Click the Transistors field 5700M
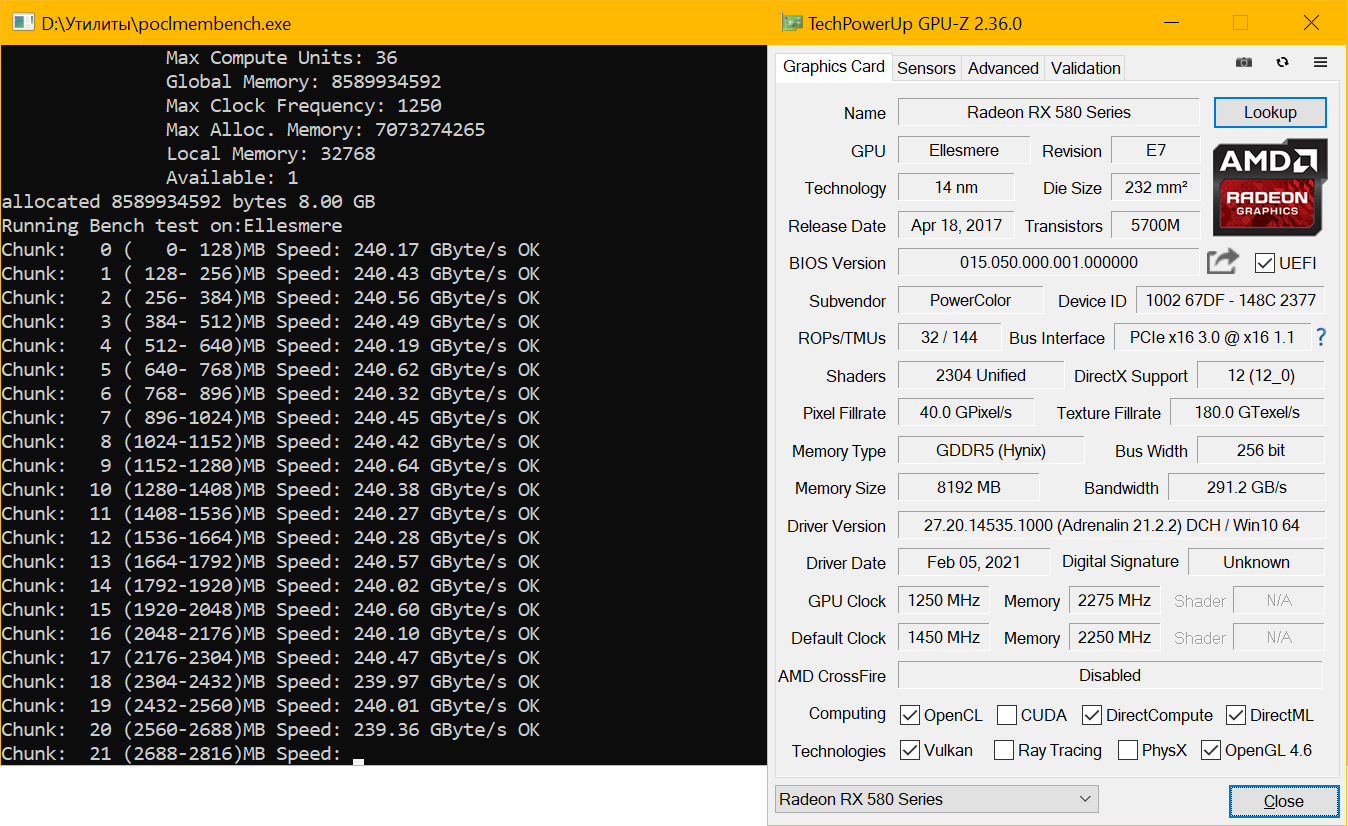 [1155, 225]
